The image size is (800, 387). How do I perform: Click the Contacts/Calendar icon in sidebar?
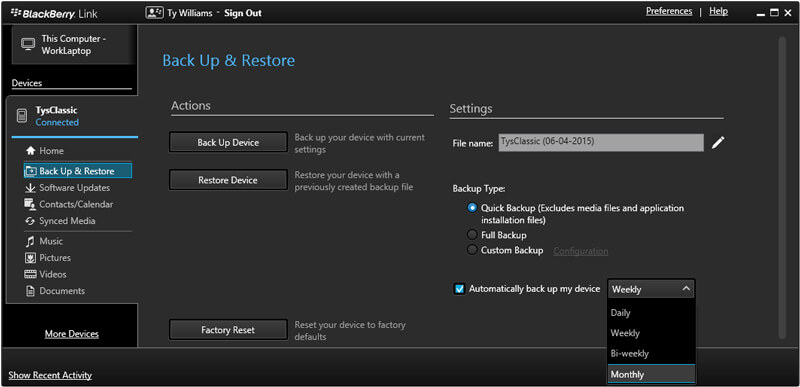[x=31, y=204]
